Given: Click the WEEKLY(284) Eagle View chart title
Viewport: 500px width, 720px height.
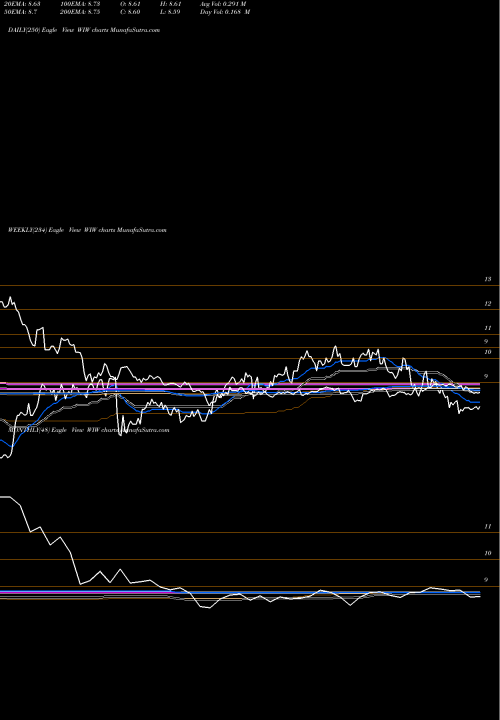Looking at the screenshot, I should point(87,230).
